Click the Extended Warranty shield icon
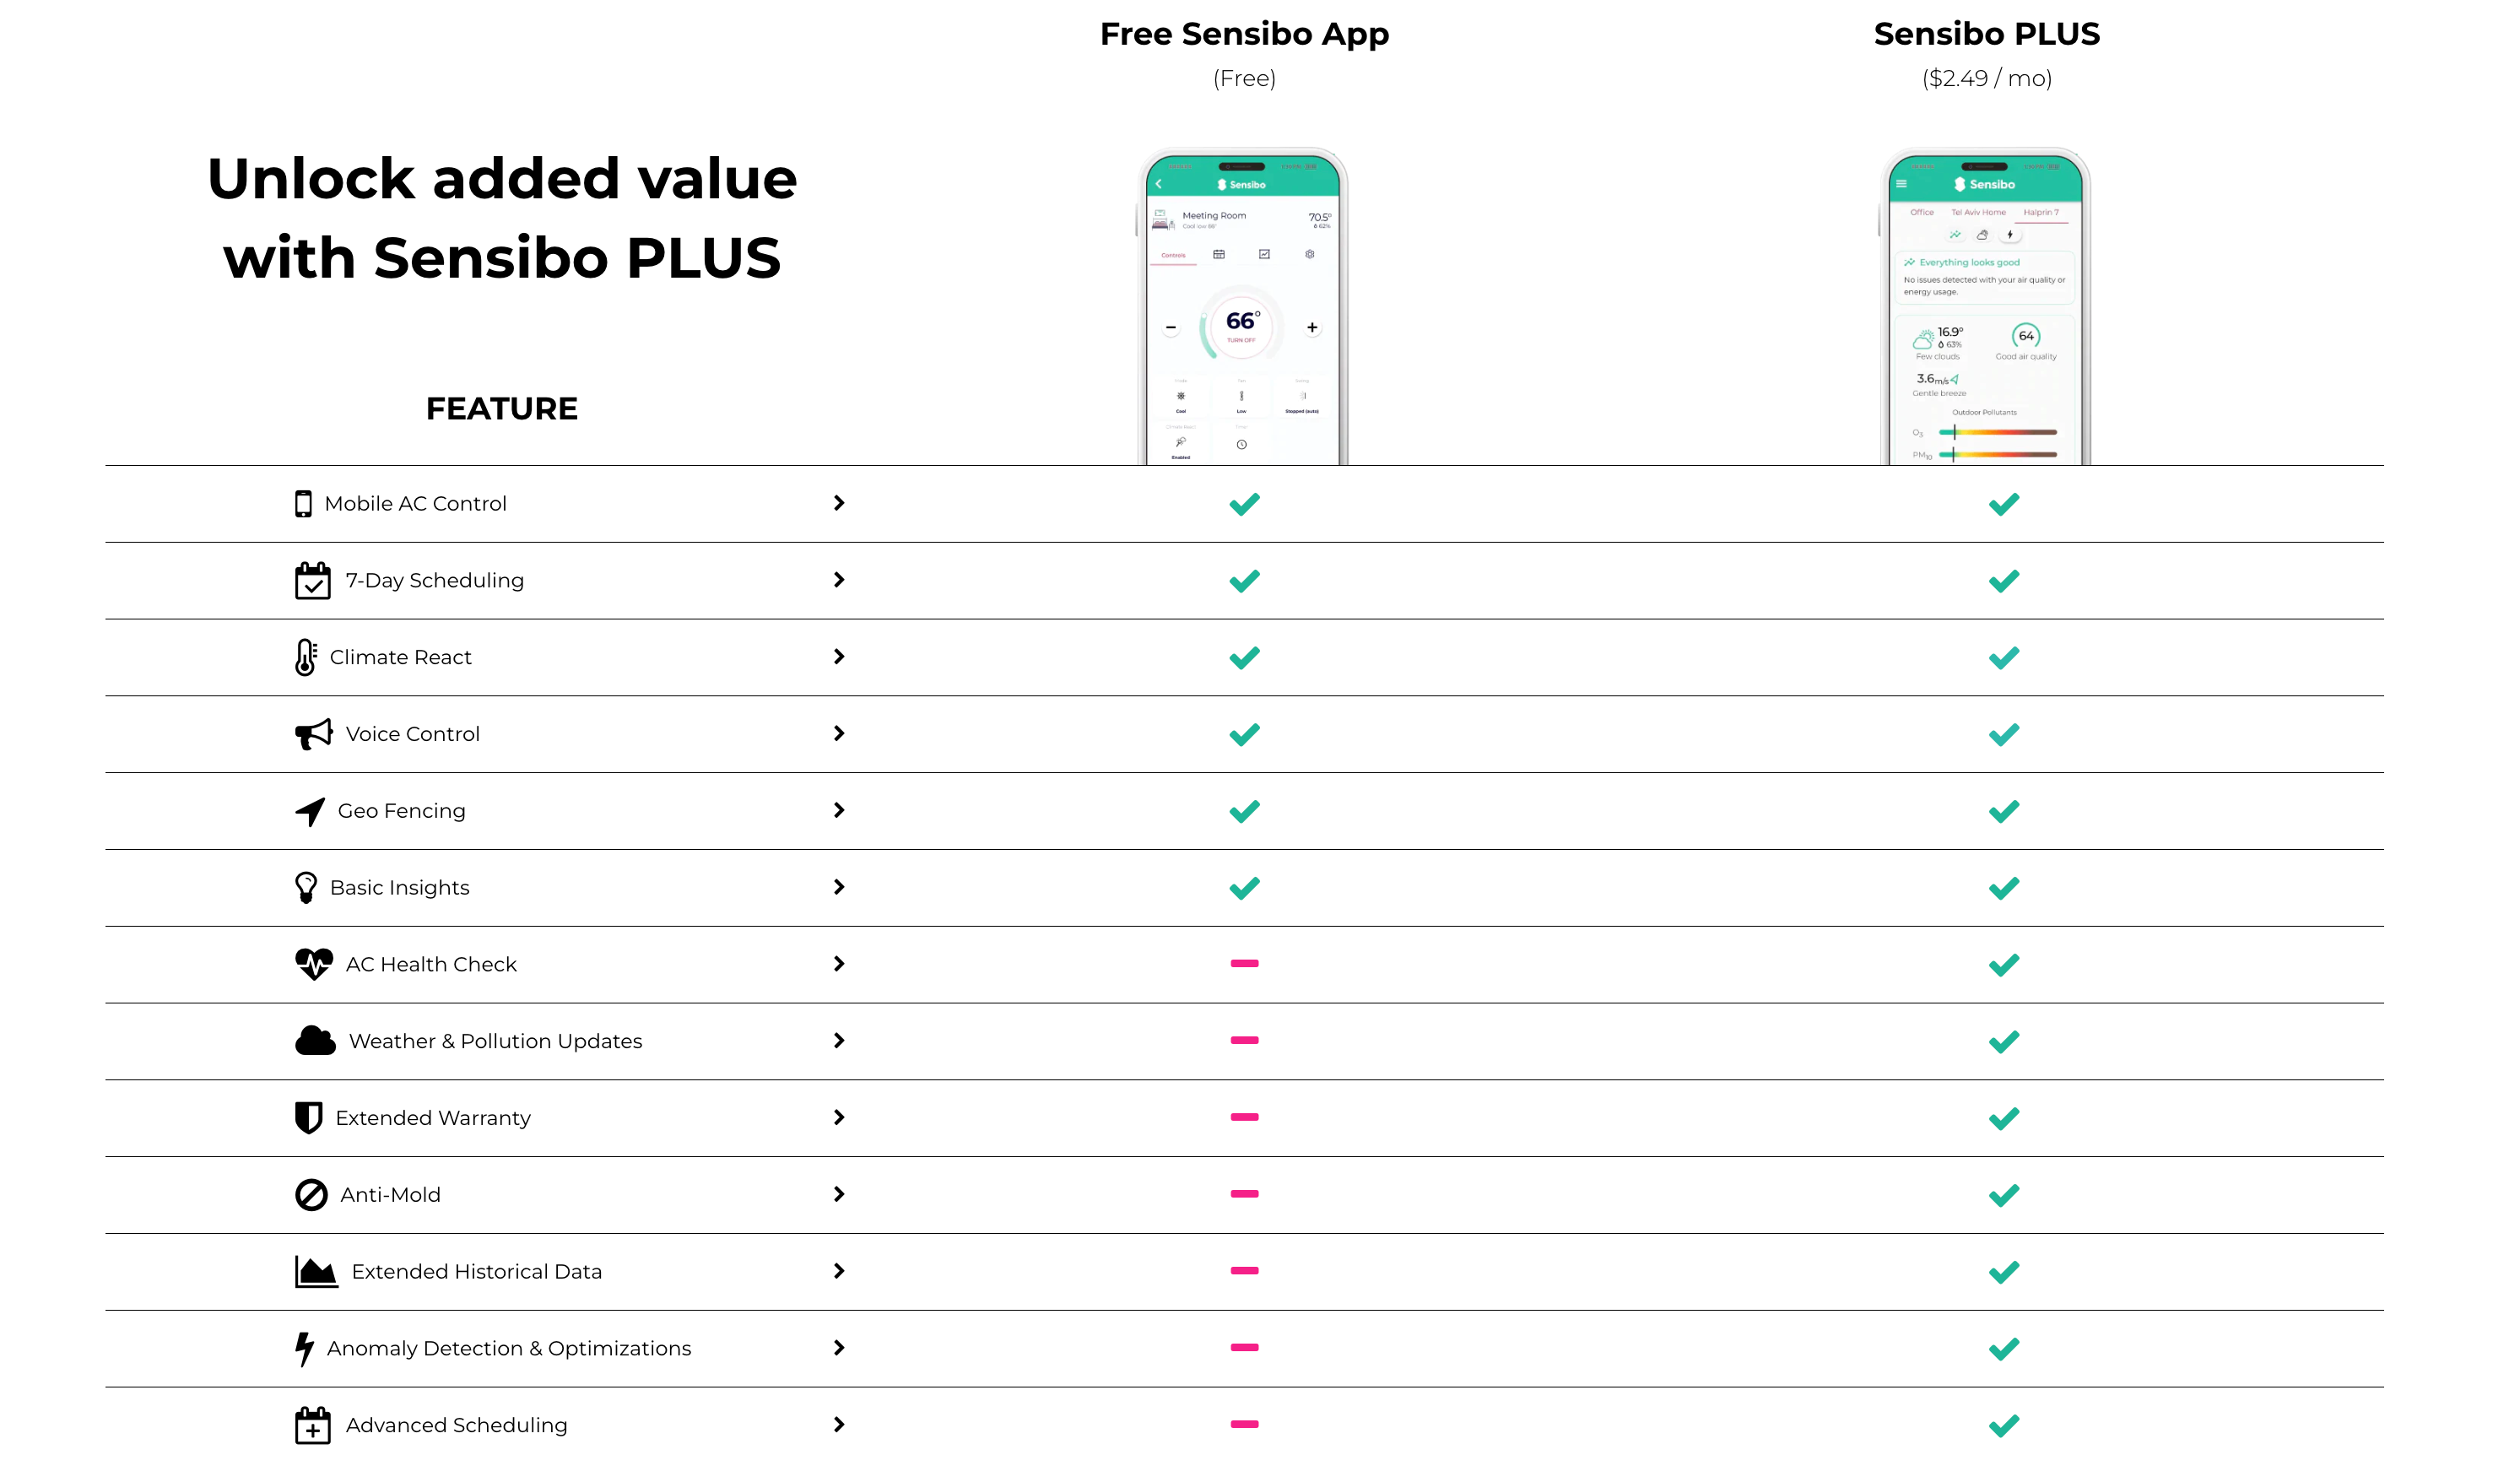This screenshot has width=2520, height=1482. tap(309, 1118)
